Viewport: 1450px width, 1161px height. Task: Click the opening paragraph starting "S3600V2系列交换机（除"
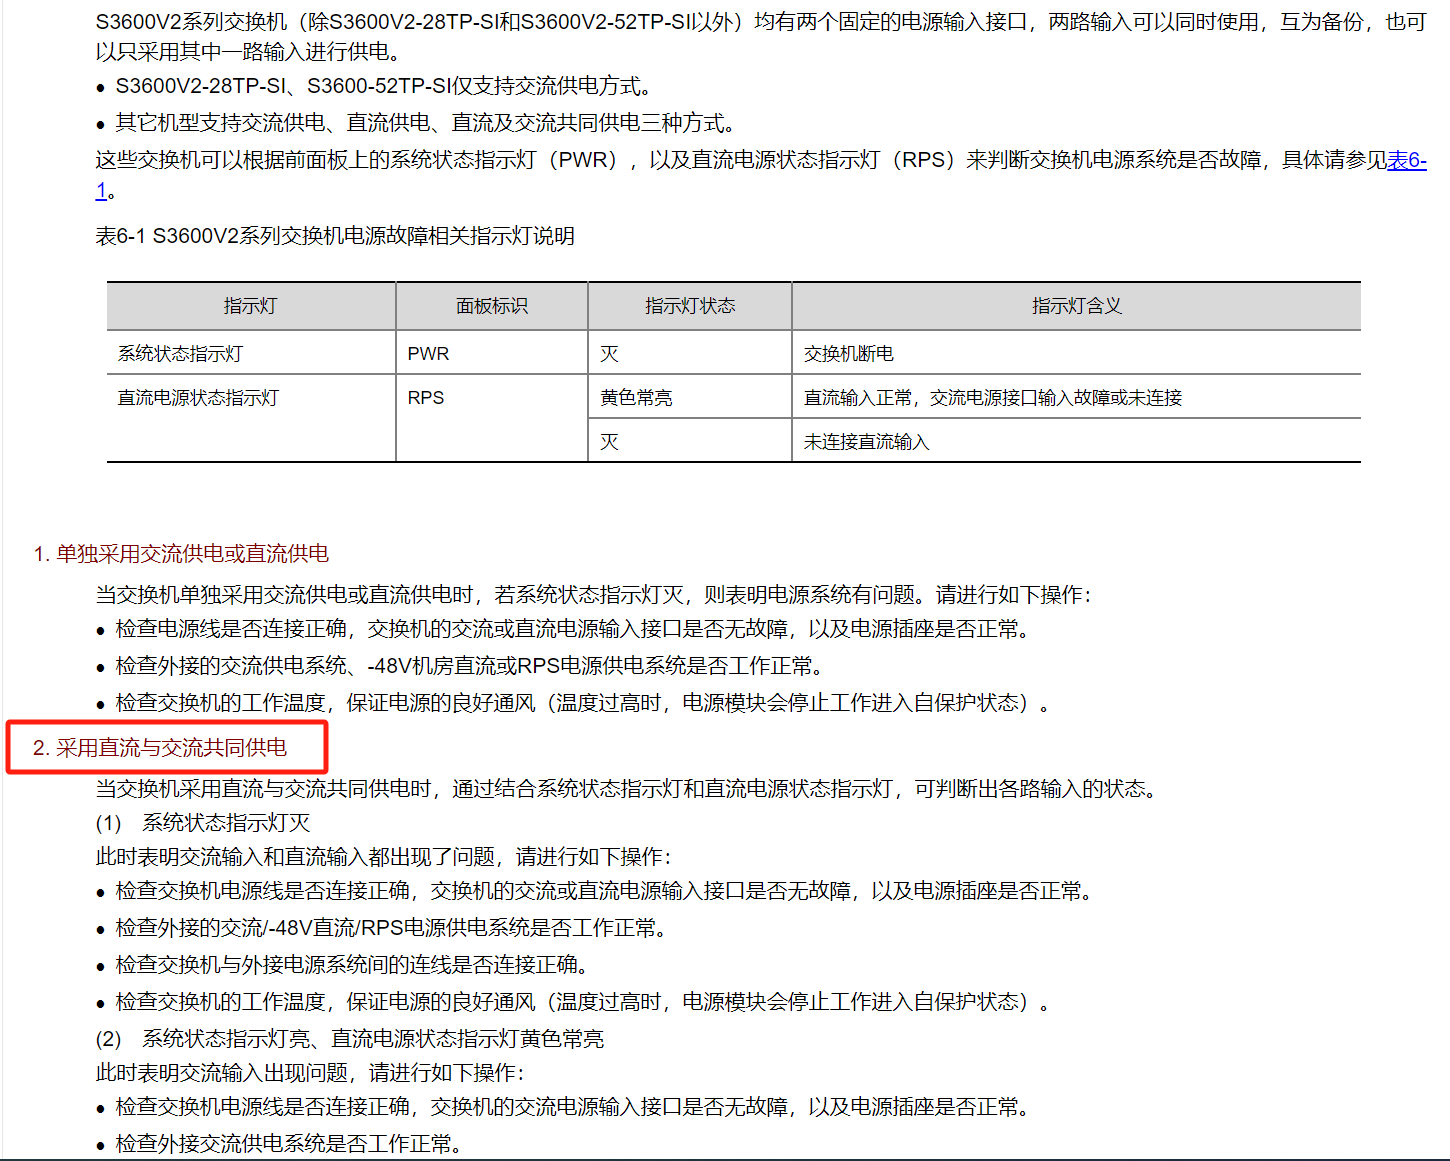pyautogui.click(x=761, y=37)
